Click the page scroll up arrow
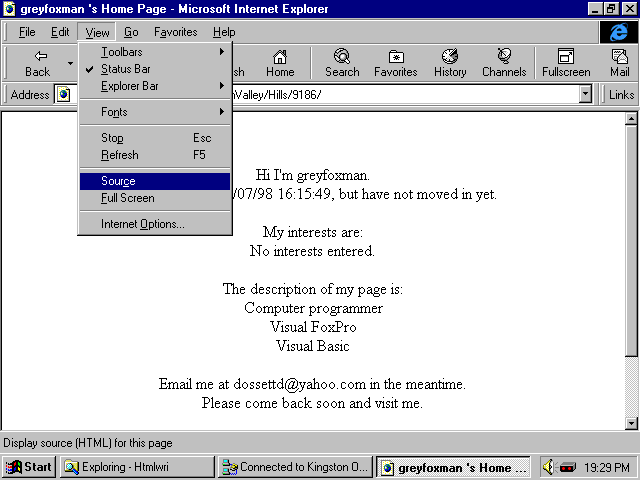 [631, 119]
